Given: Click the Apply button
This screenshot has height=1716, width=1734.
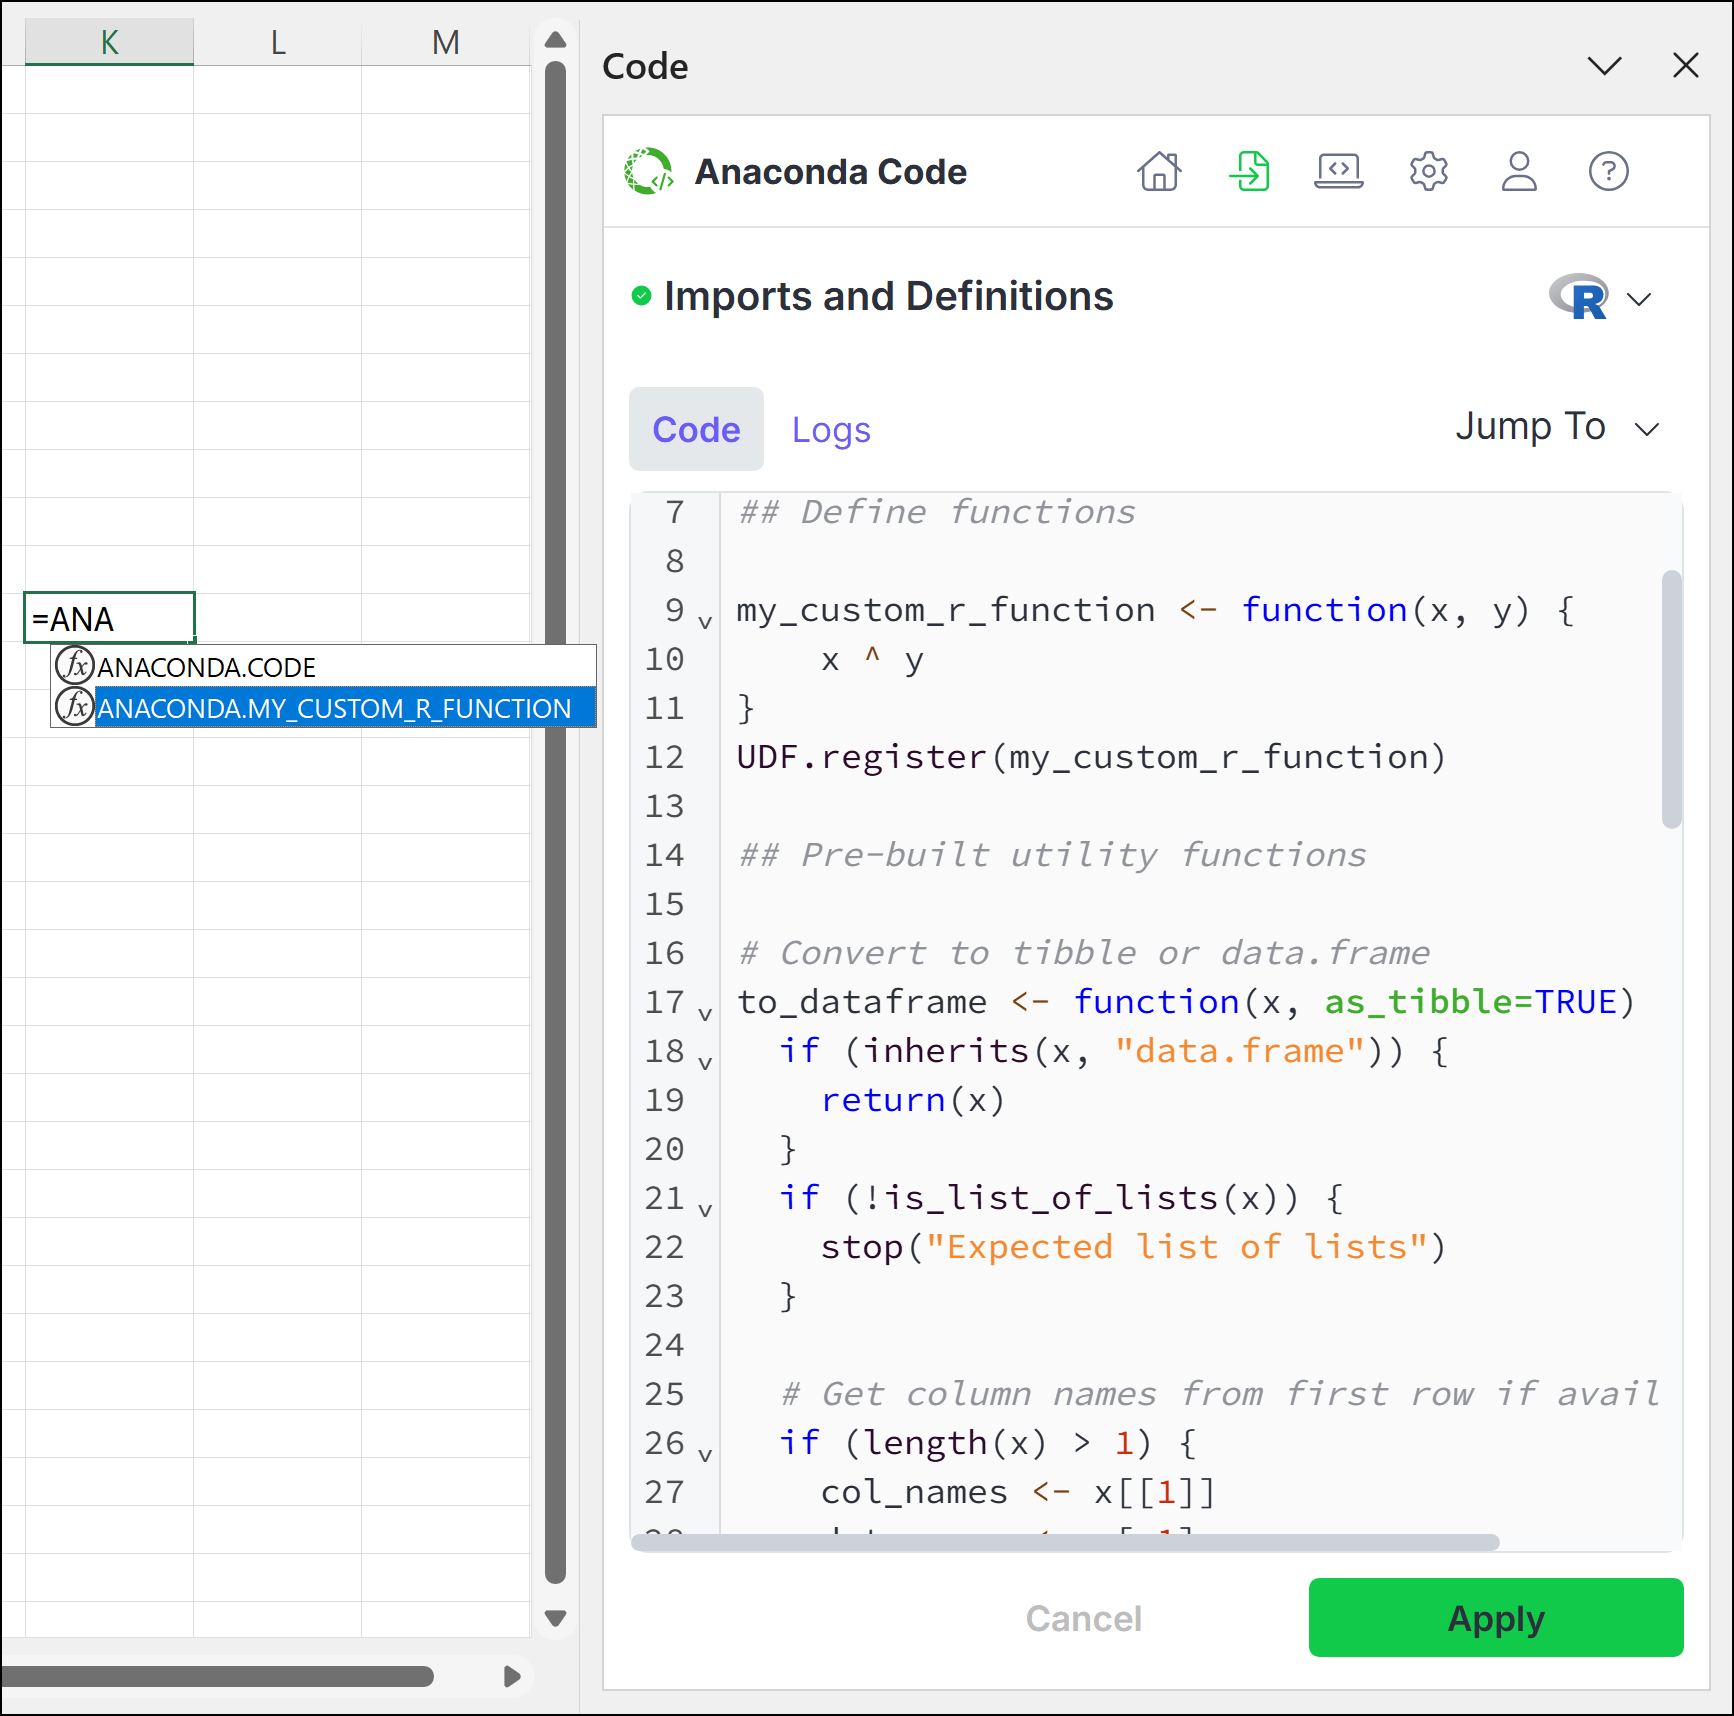Looking at the screenshot, I should coord(1496,1617).
